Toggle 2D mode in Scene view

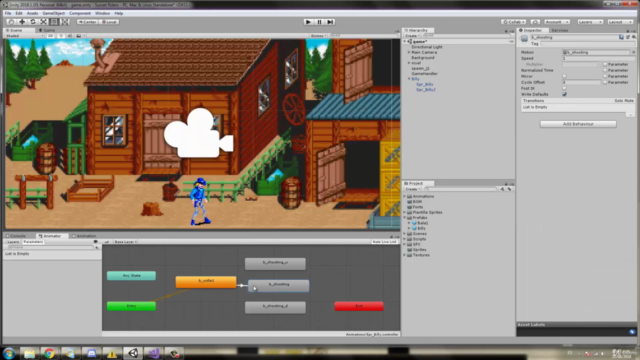(51, 36)
